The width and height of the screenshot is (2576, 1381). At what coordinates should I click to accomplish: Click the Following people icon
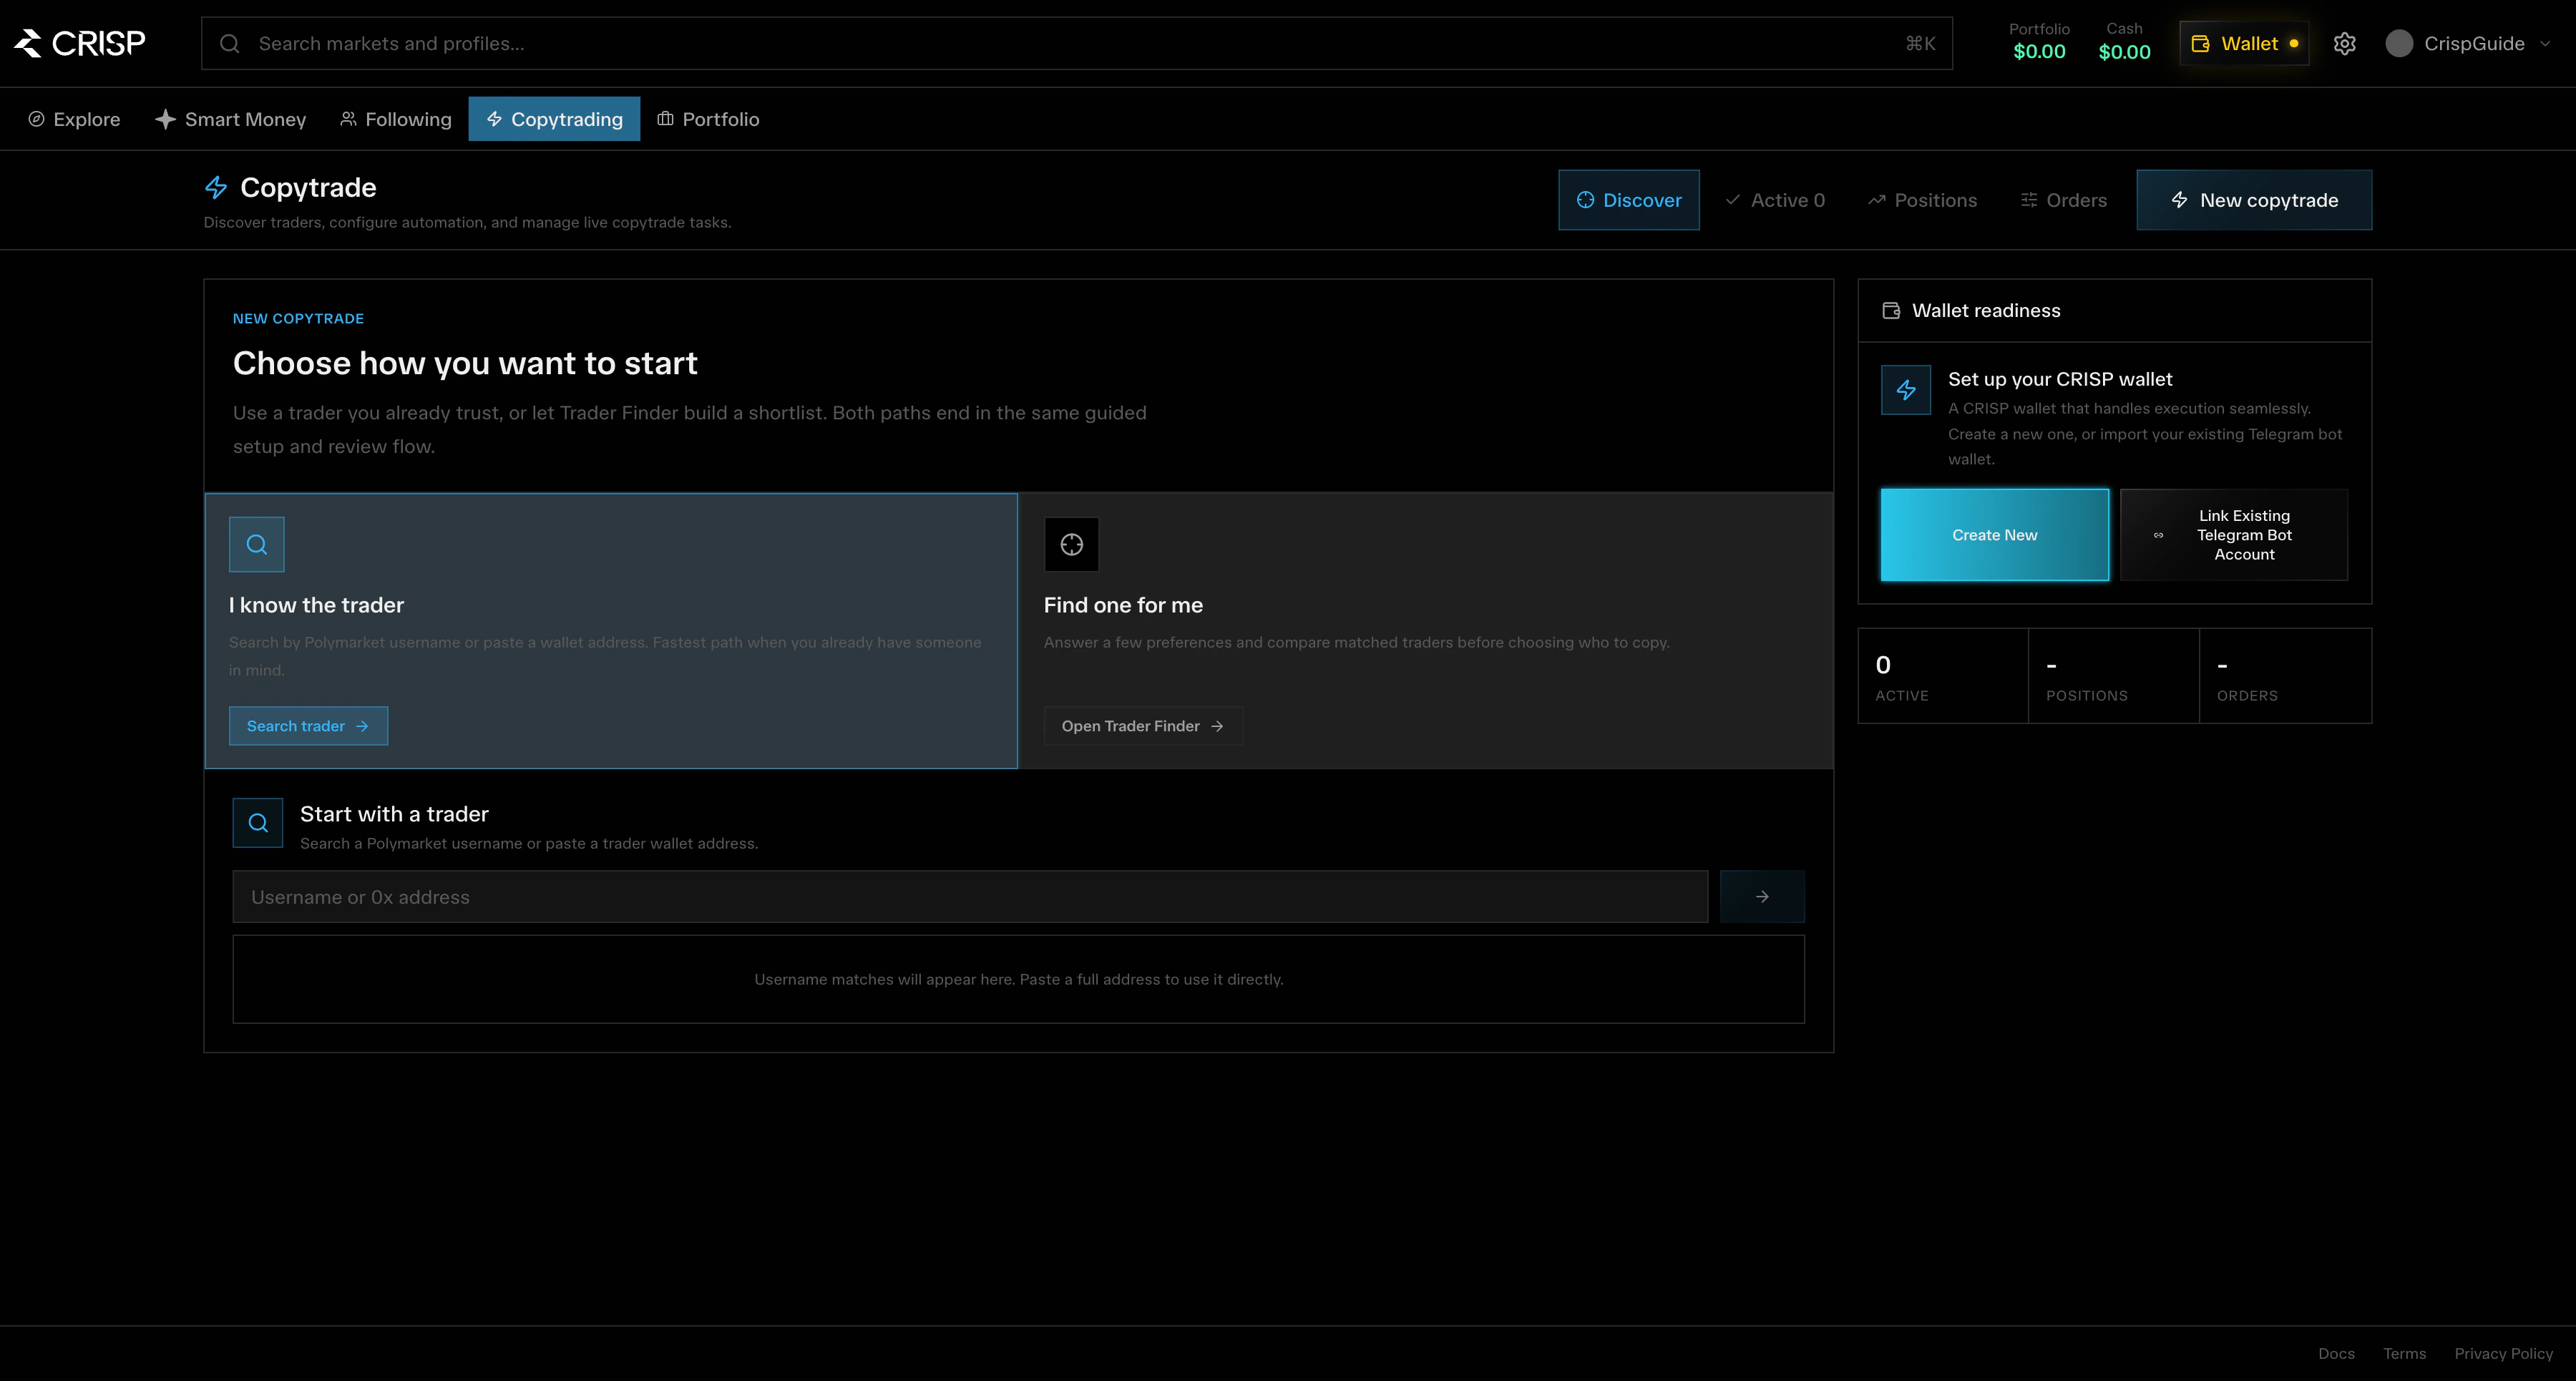pos(348,119)
